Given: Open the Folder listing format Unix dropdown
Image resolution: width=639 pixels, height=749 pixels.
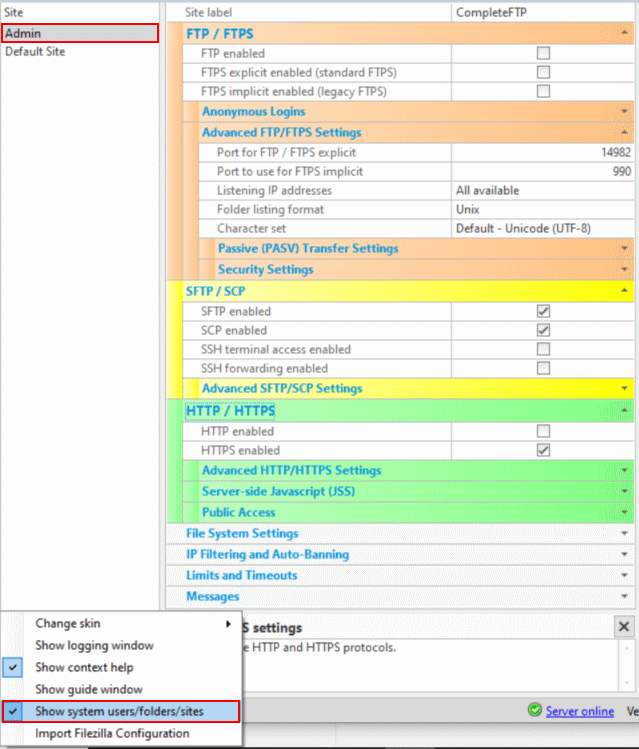Looking at the screenshot, I should pos(542,210).
